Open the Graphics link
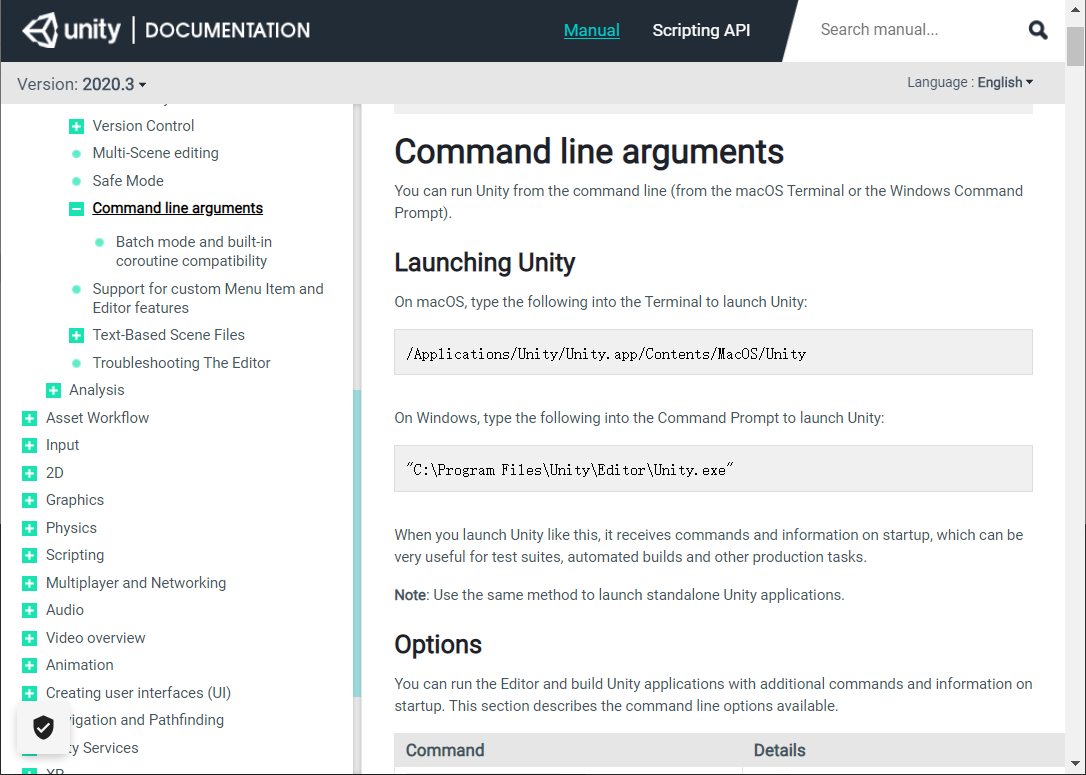 [x=75, y=500]
